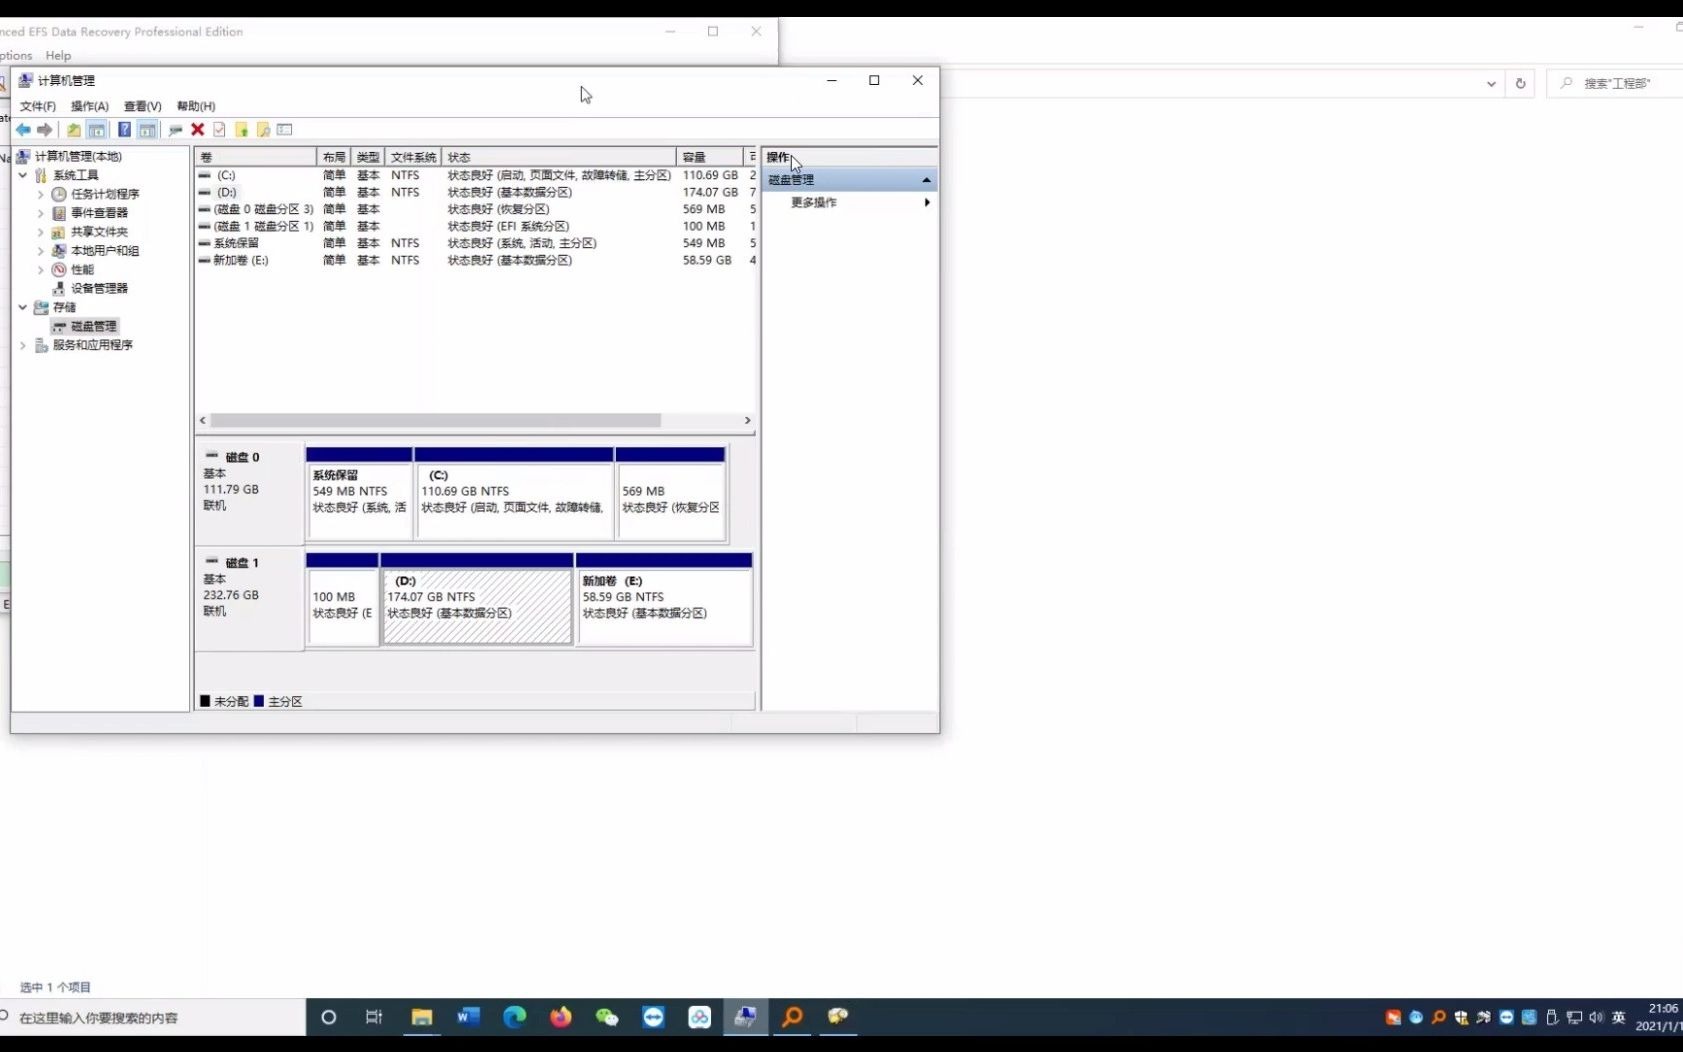
Task: Open Help menu in EFS Data Recovery window
Action: (58, 56)
